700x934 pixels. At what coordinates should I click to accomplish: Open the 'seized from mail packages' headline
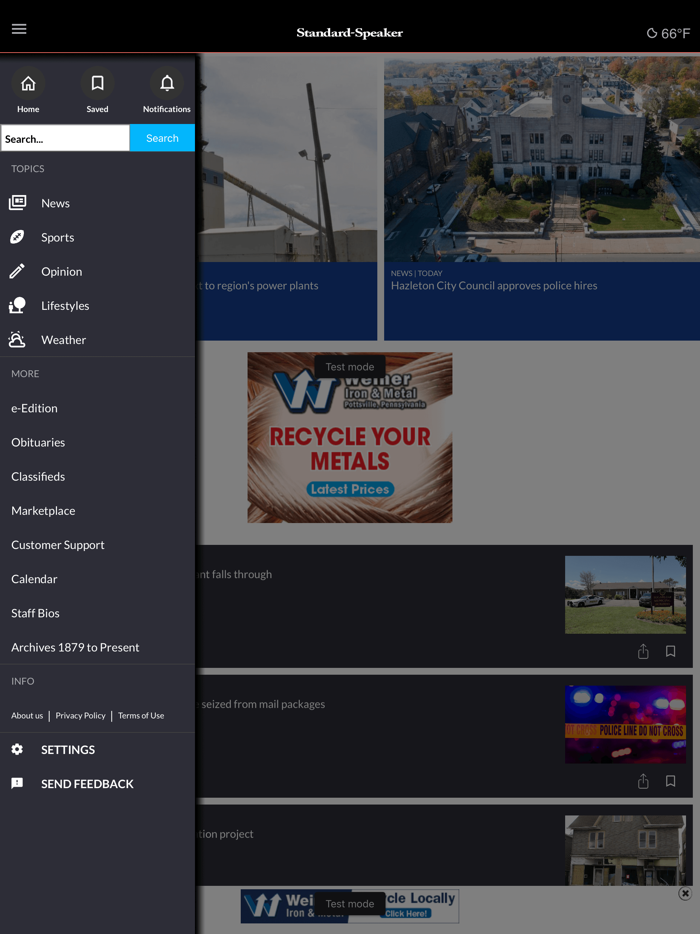click(x=261, y=704)
